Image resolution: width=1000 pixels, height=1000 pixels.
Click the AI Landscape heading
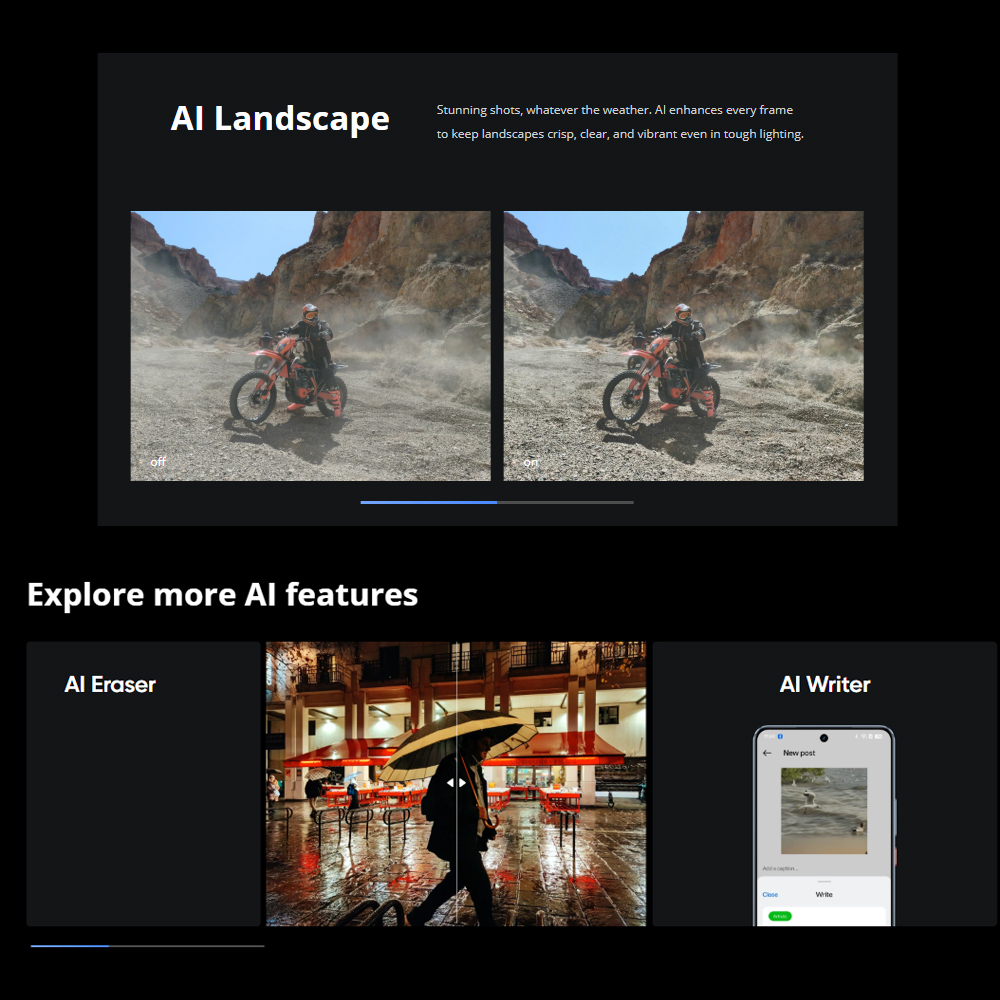coord(280,118)
